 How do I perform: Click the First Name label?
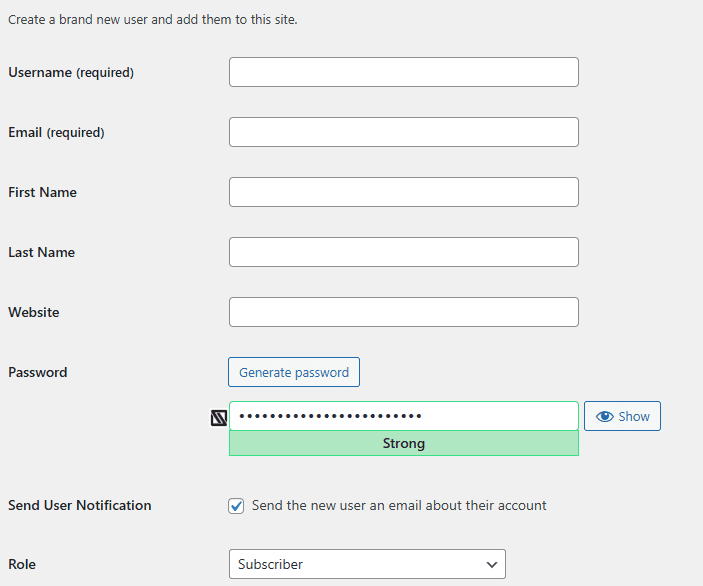coord(42,192)
